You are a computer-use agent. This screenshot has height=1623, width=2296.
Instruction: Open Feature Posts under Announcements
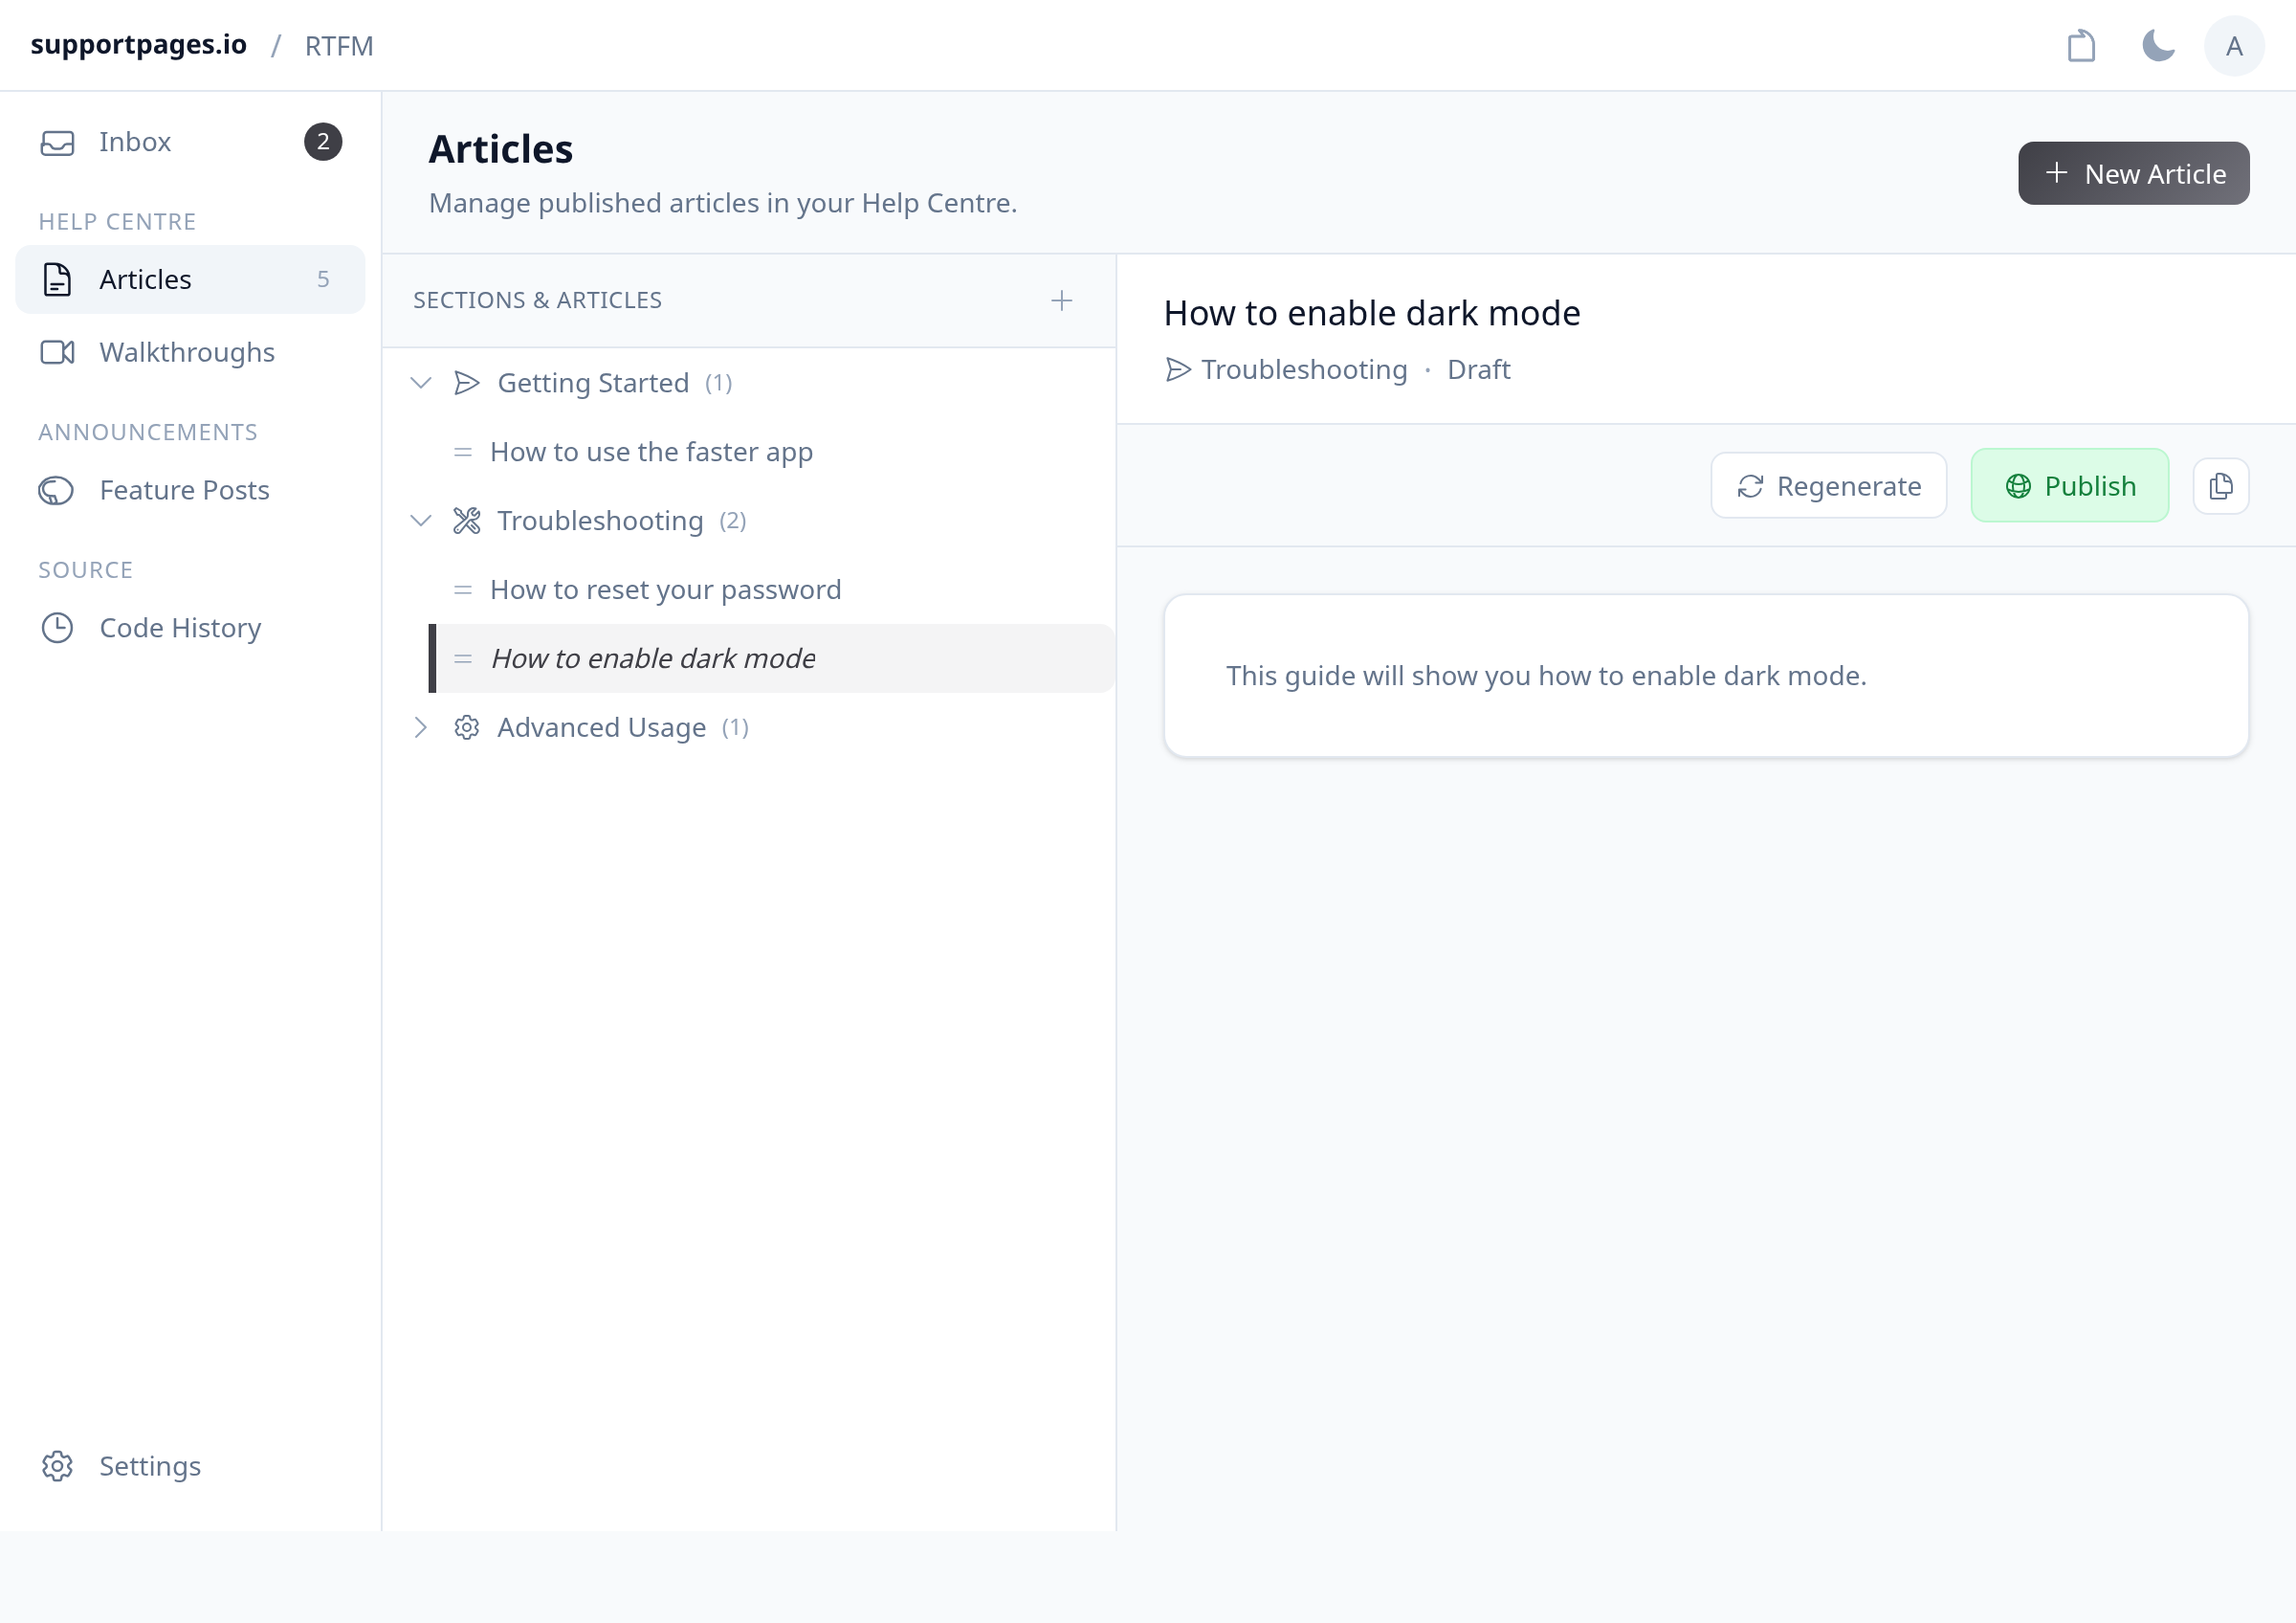190,490
